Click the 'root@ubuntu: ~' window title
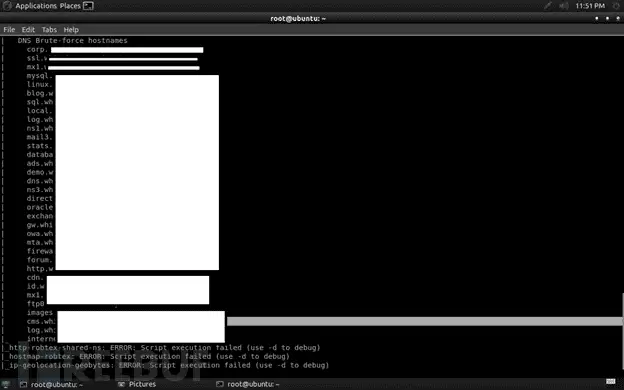 coord(298,18)
